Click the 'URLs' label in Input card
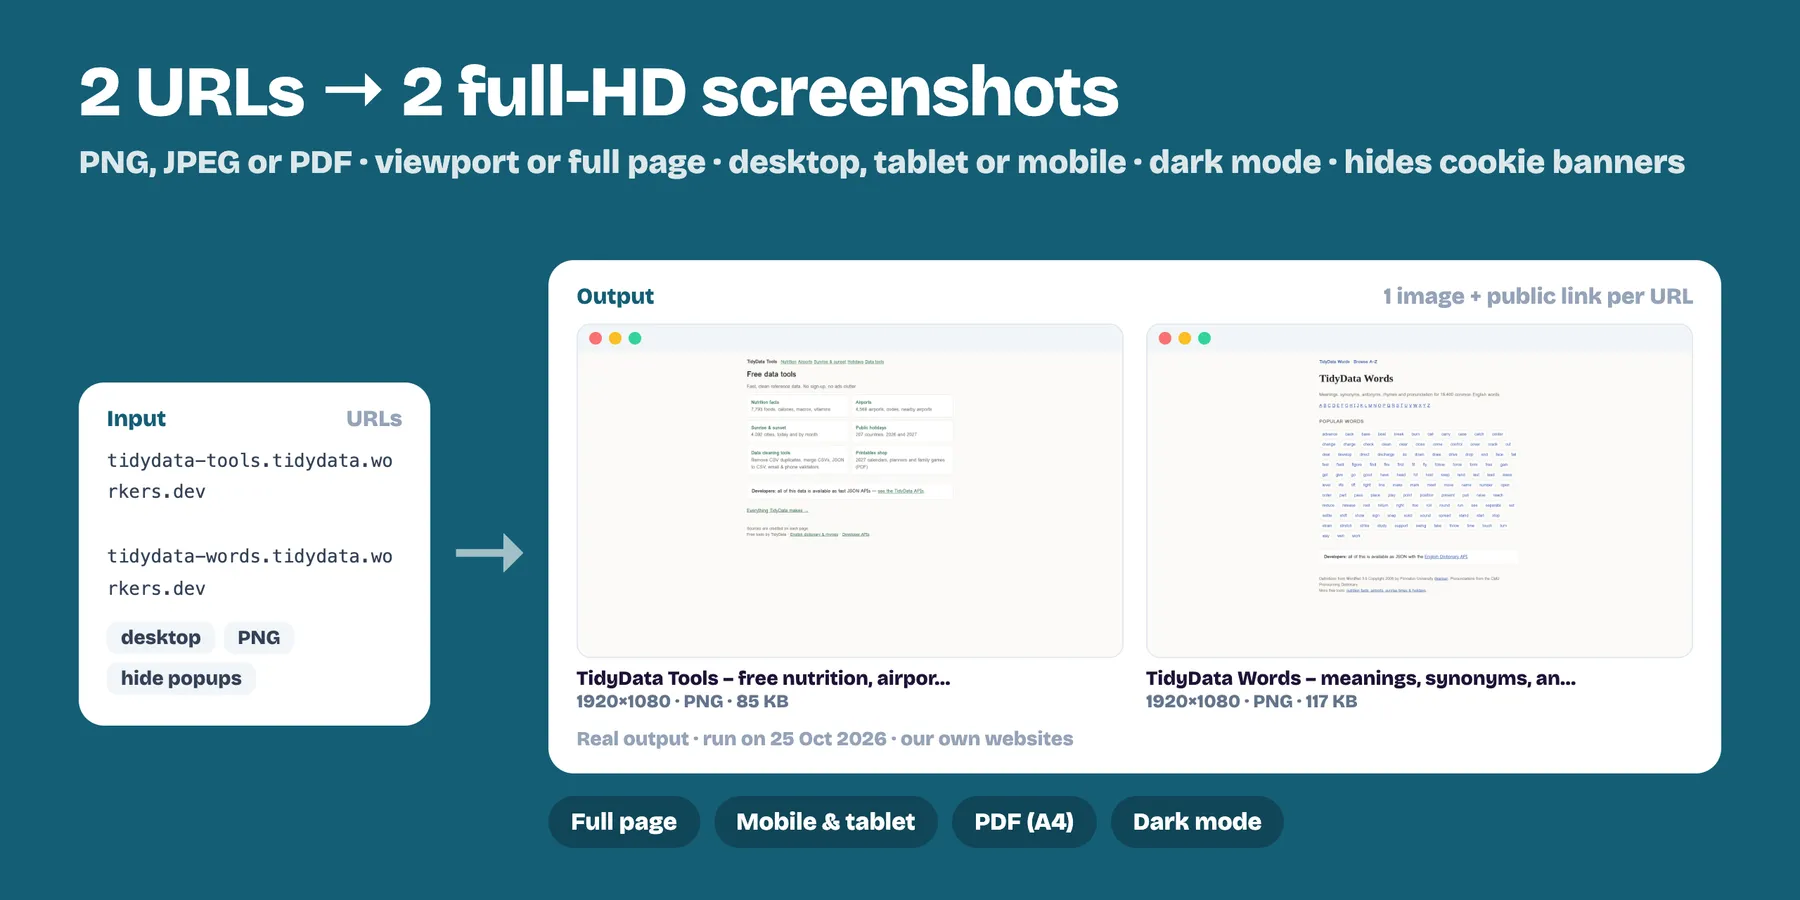 point(374,419)
